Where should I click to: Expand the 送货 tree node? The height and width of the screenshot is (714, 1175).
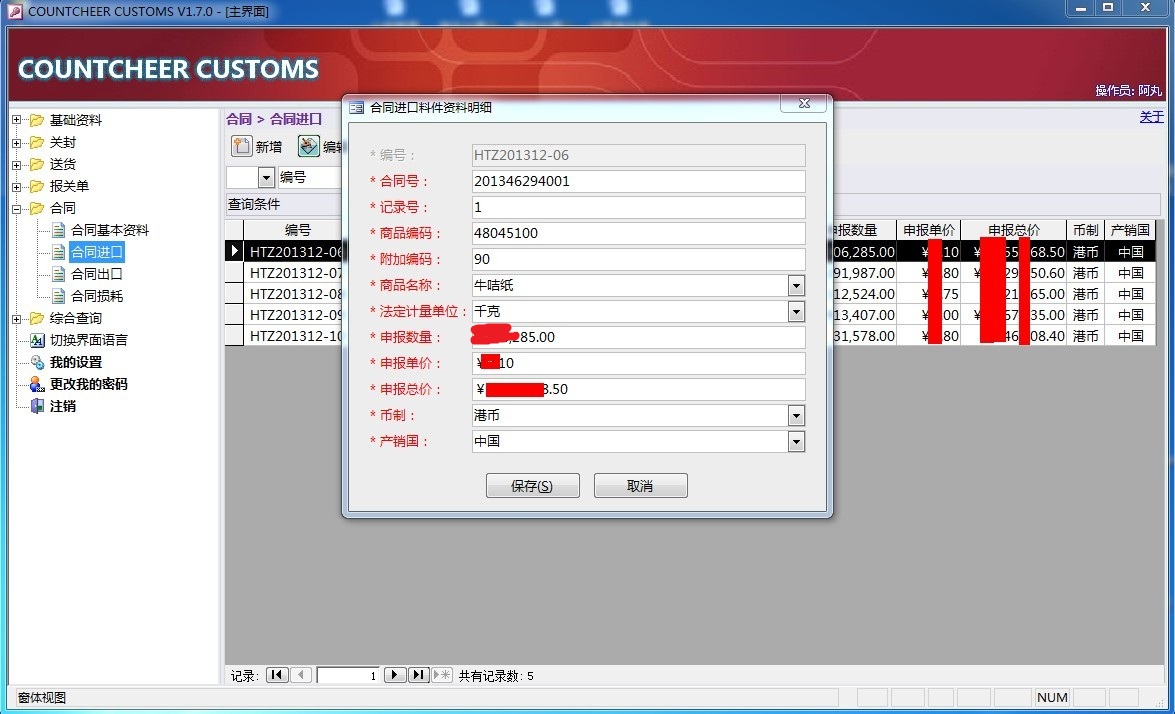(x=16, y=164)
